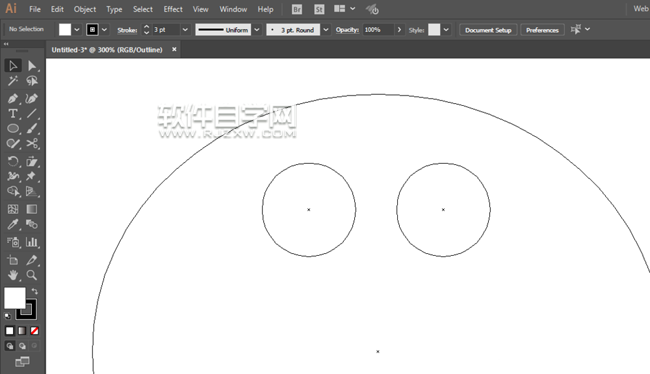
Task: Swap fill and stroke colors
Action: [x=34, y=291]
